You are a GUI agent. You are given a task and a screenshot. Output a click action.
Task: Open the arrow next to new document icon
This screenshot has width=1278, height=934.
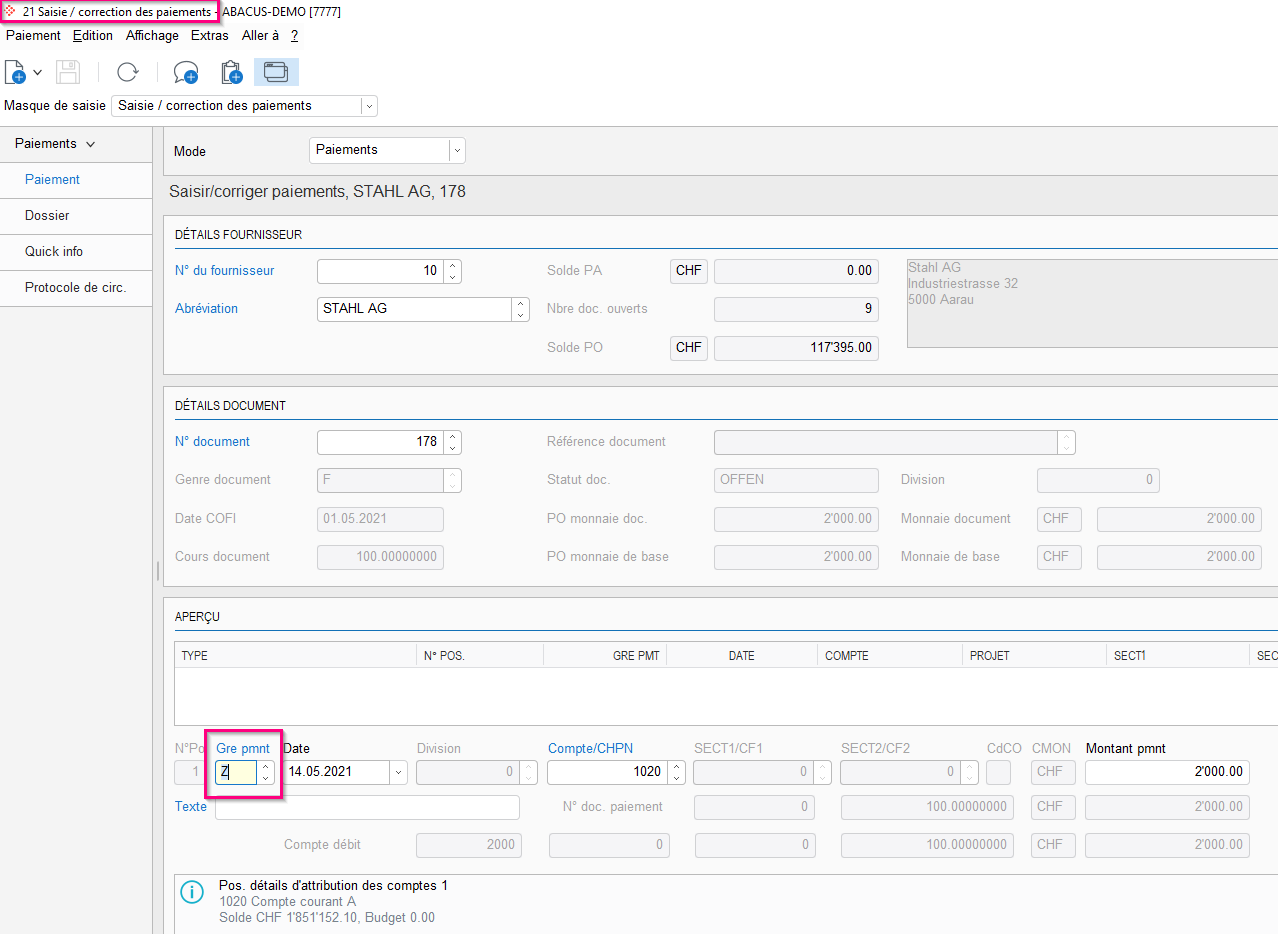click(x=37, y=72)
